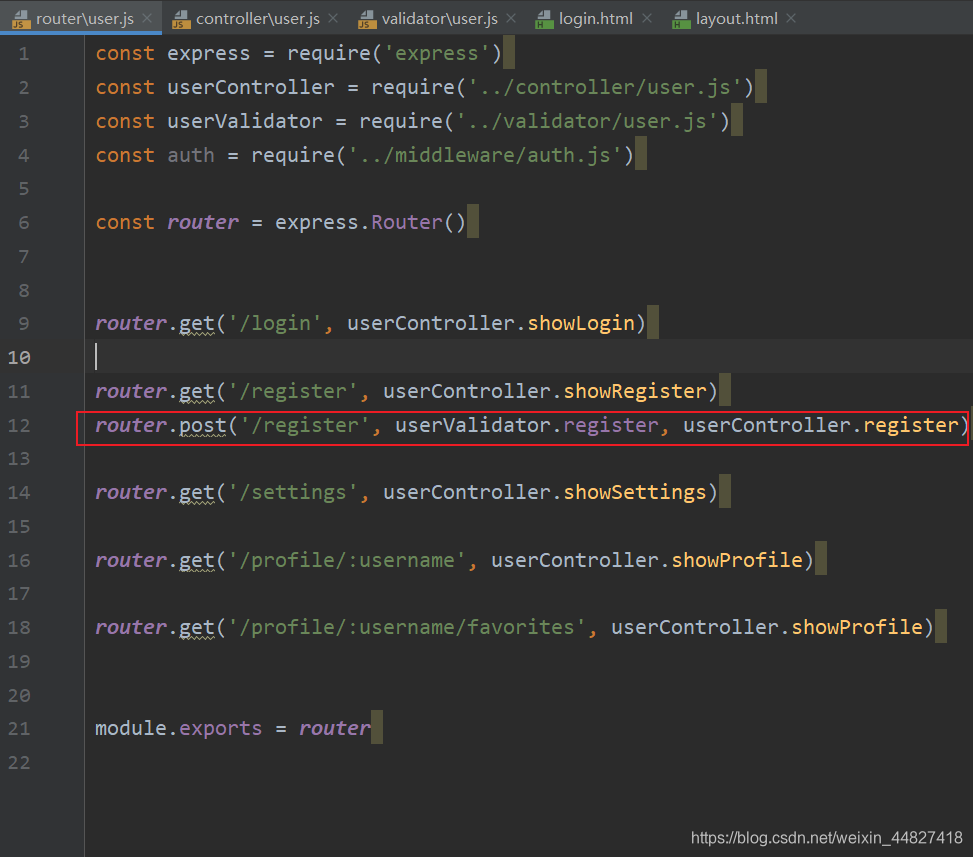Close the controller\user.js tab
973x857 pixels.
tap(333, 19)
